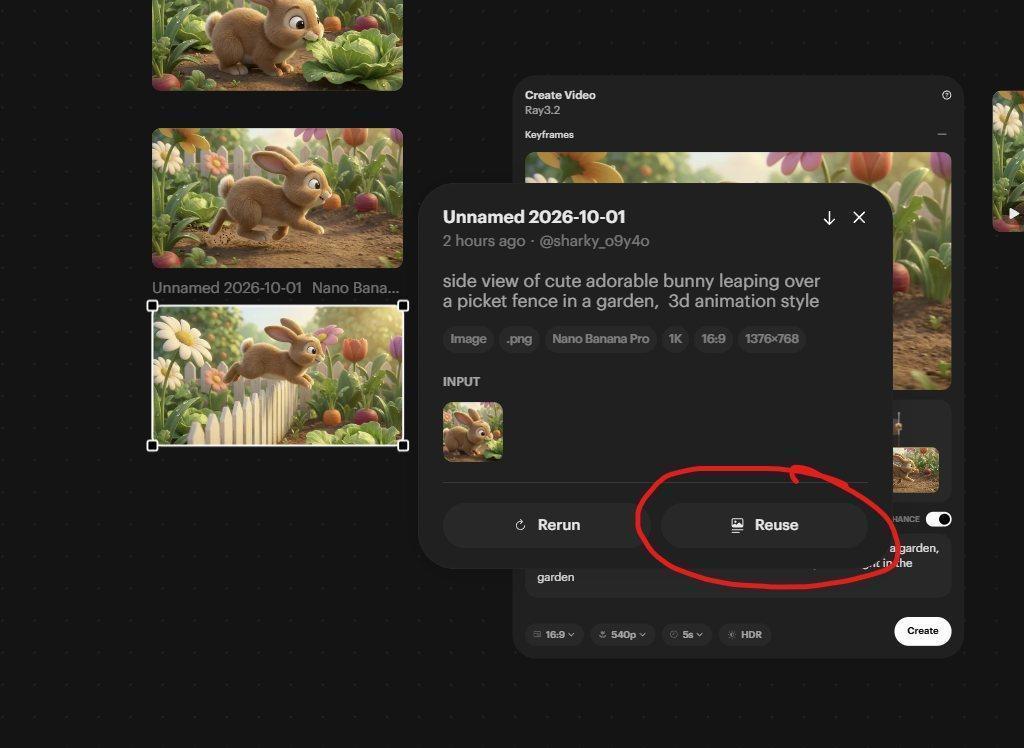Toggle the HDR option
Image resolution: width=1024 pixels, height=748 pixels.
pyautogui.click(x=744, y=634)
